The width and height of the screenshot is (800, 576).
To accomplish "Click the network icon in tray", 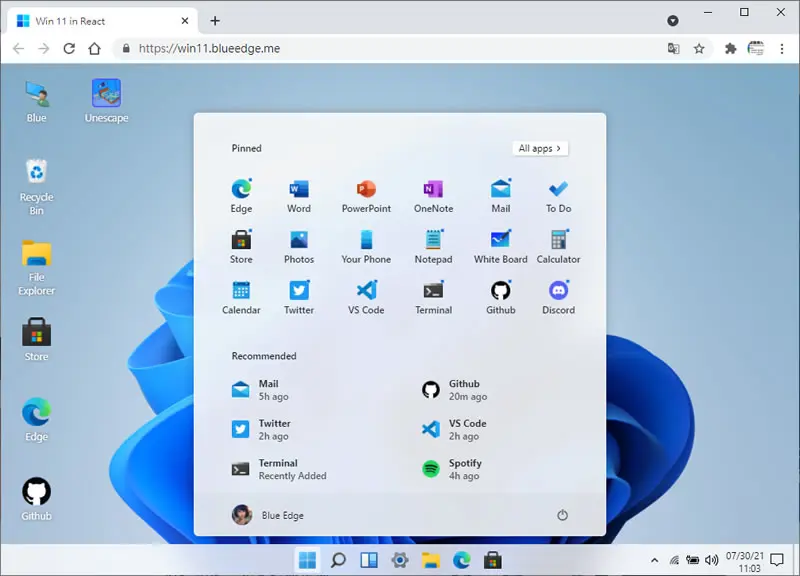I will point(674,560).
